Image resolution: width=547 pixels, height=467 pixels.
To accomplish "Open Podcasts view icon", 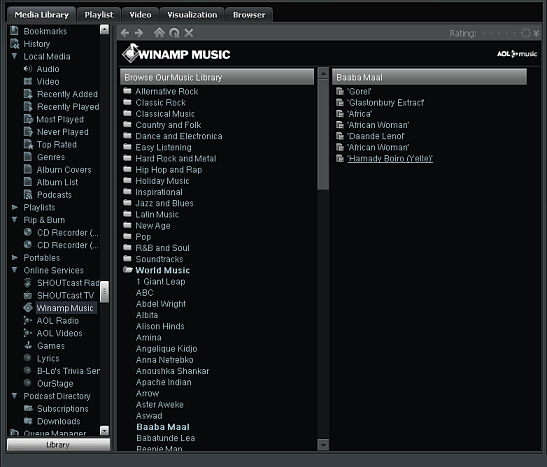I will click(28, 194).
